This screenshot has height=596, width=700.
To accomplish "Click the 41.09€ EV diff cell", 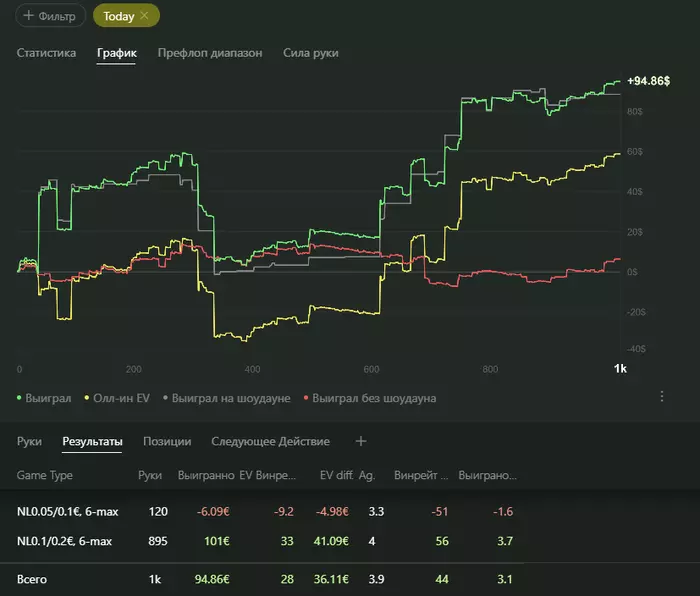I will (331, 541).
